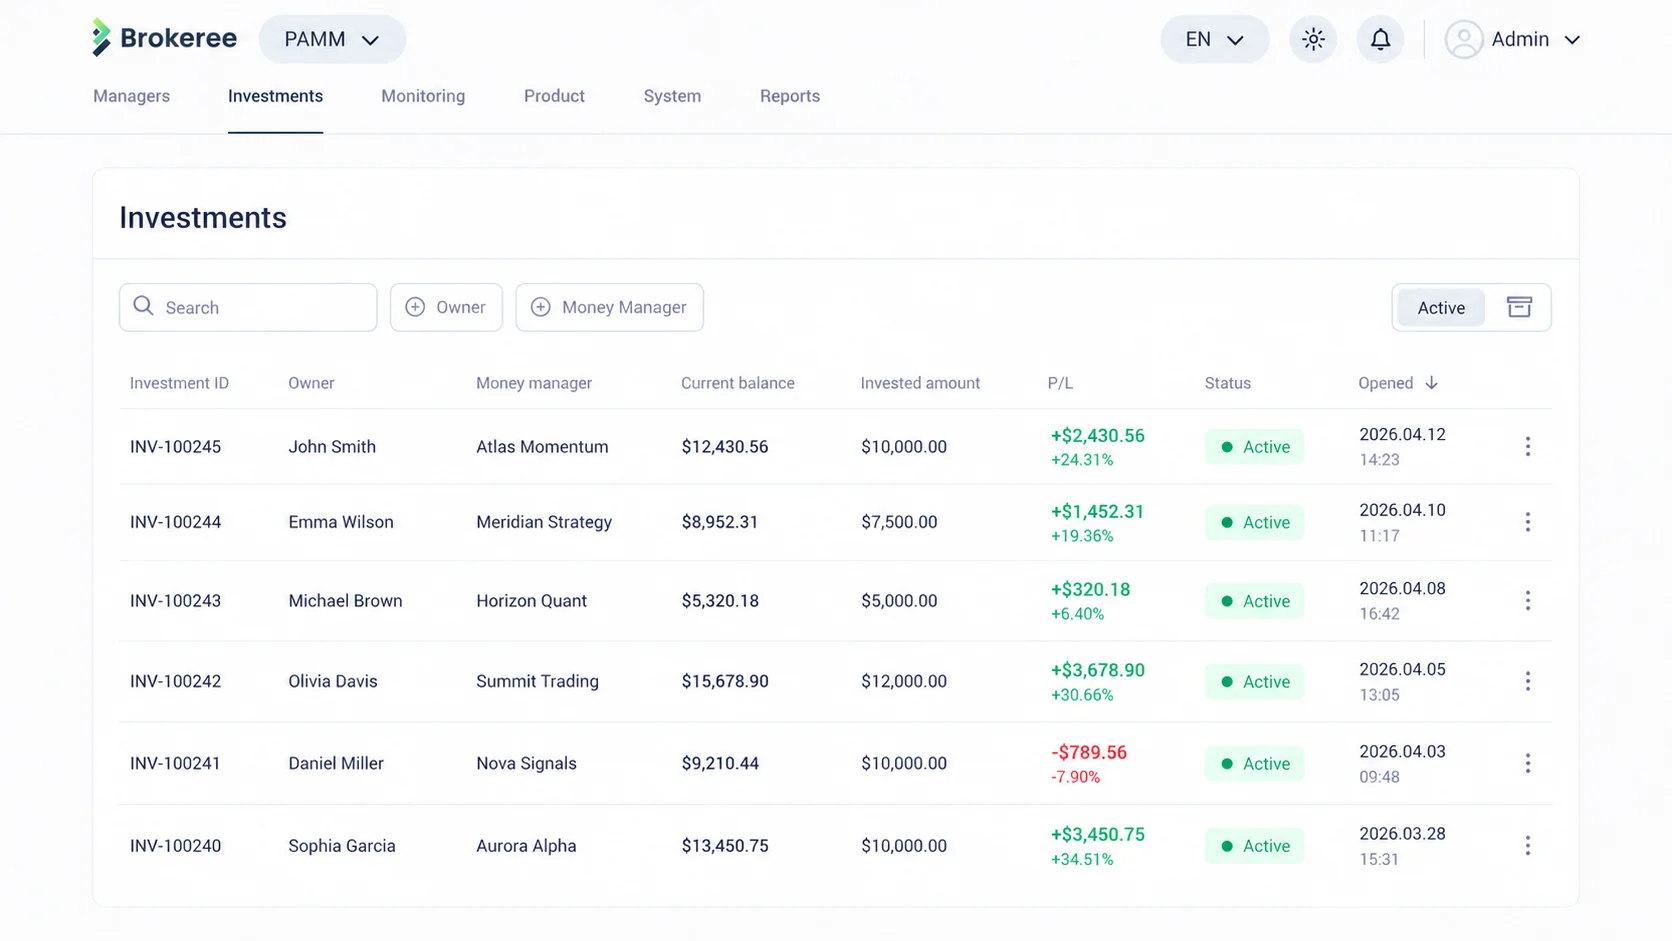Click owner name Emma Wilson
This screenshot has width=1672, height=941.
coord(341,522)
